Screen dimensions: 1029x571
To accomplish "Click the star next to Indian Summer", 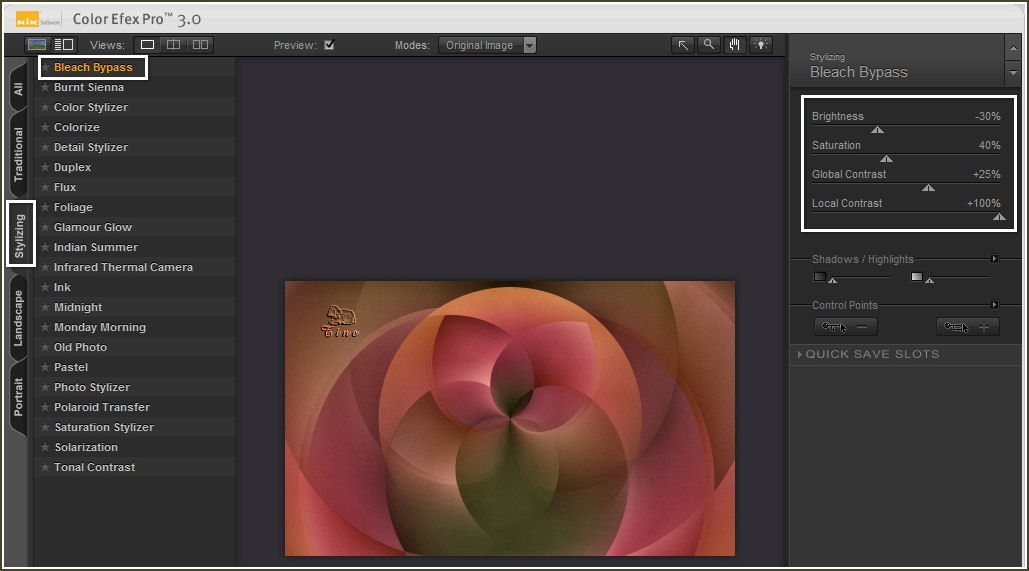I will click(45, 247).
